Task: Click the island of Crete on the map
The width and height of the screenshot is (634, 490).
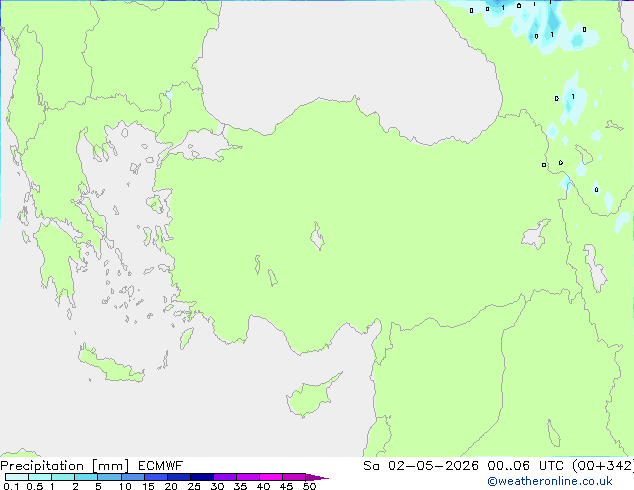Action: (110, 365)
